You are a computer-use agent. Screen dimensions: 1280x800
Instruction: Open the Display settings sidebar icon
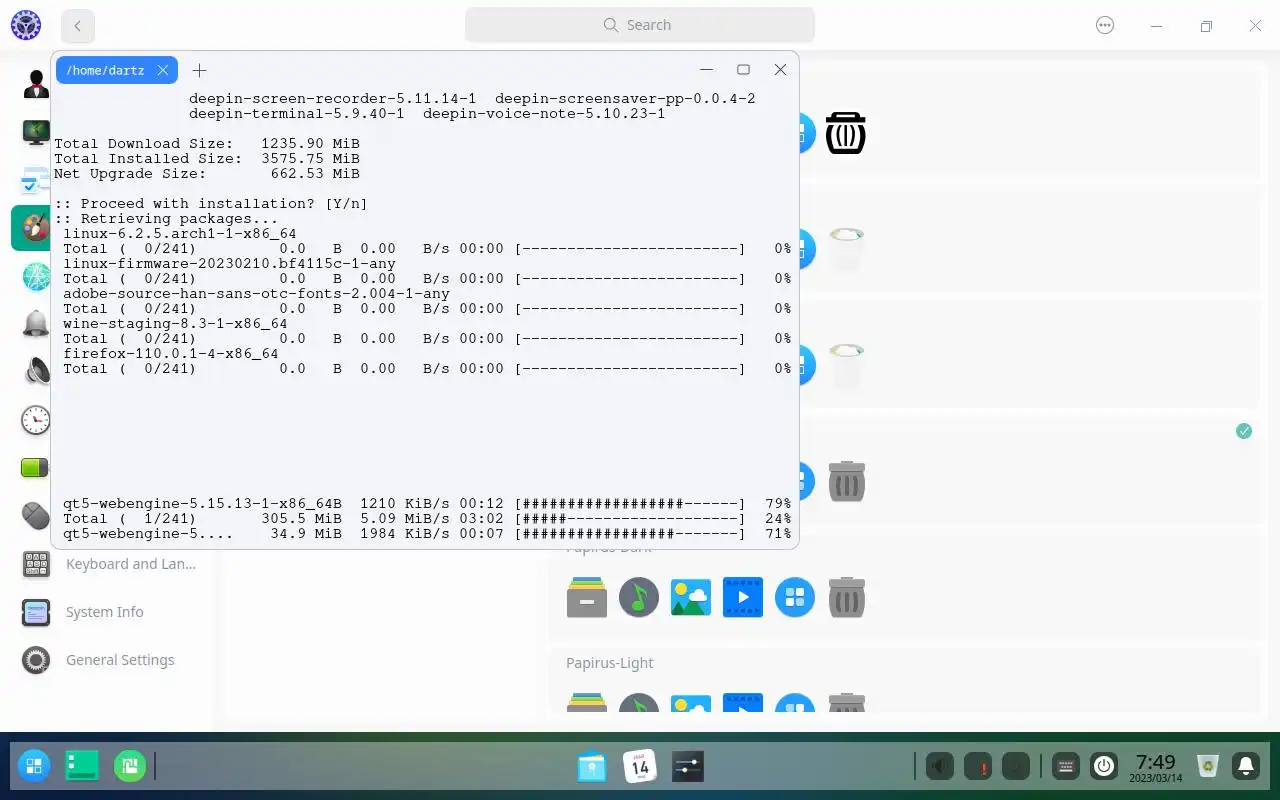(x=36, y=132)
